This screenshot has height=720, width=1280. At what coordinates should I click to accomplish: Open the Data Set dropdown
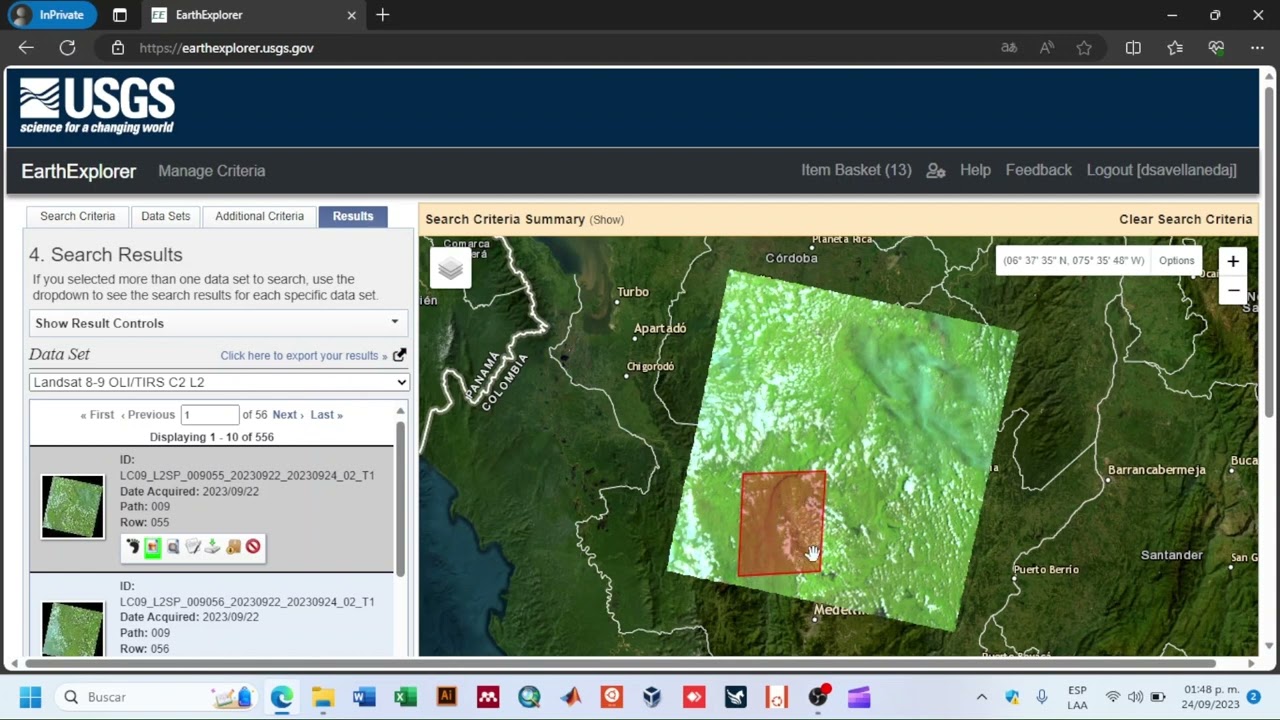tap(219, 382)
